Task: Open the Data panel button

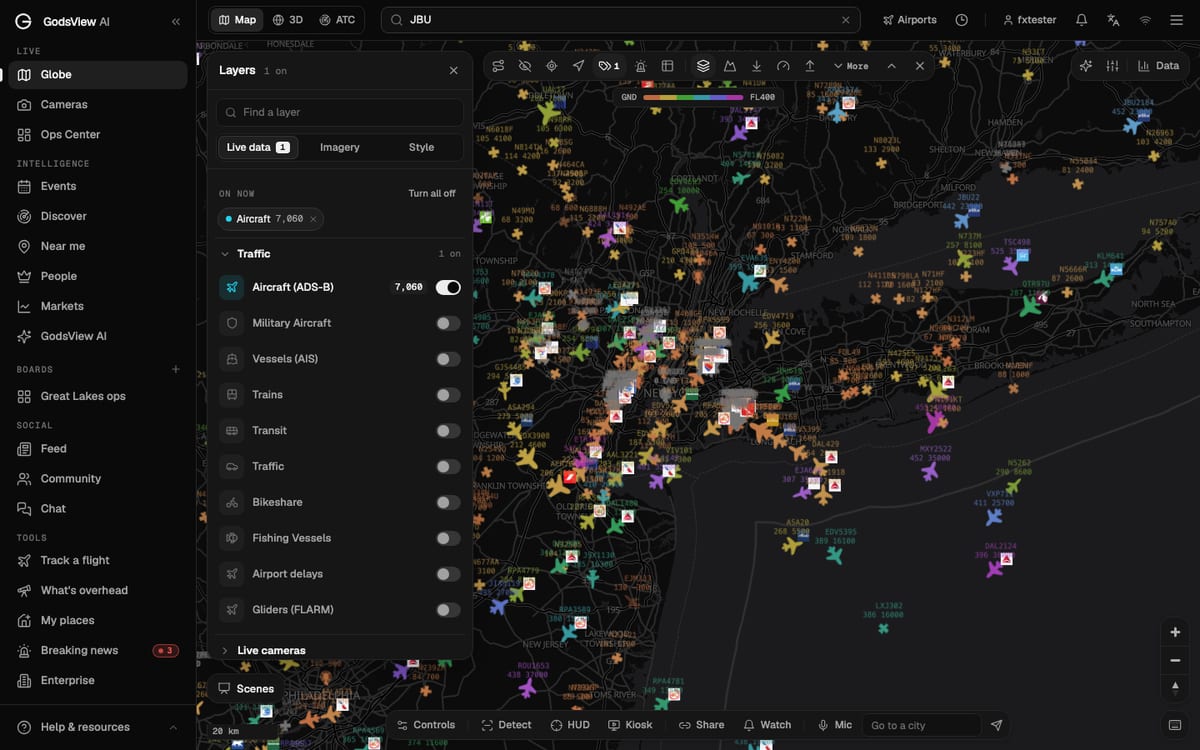Action: [x=1158, y=66]
